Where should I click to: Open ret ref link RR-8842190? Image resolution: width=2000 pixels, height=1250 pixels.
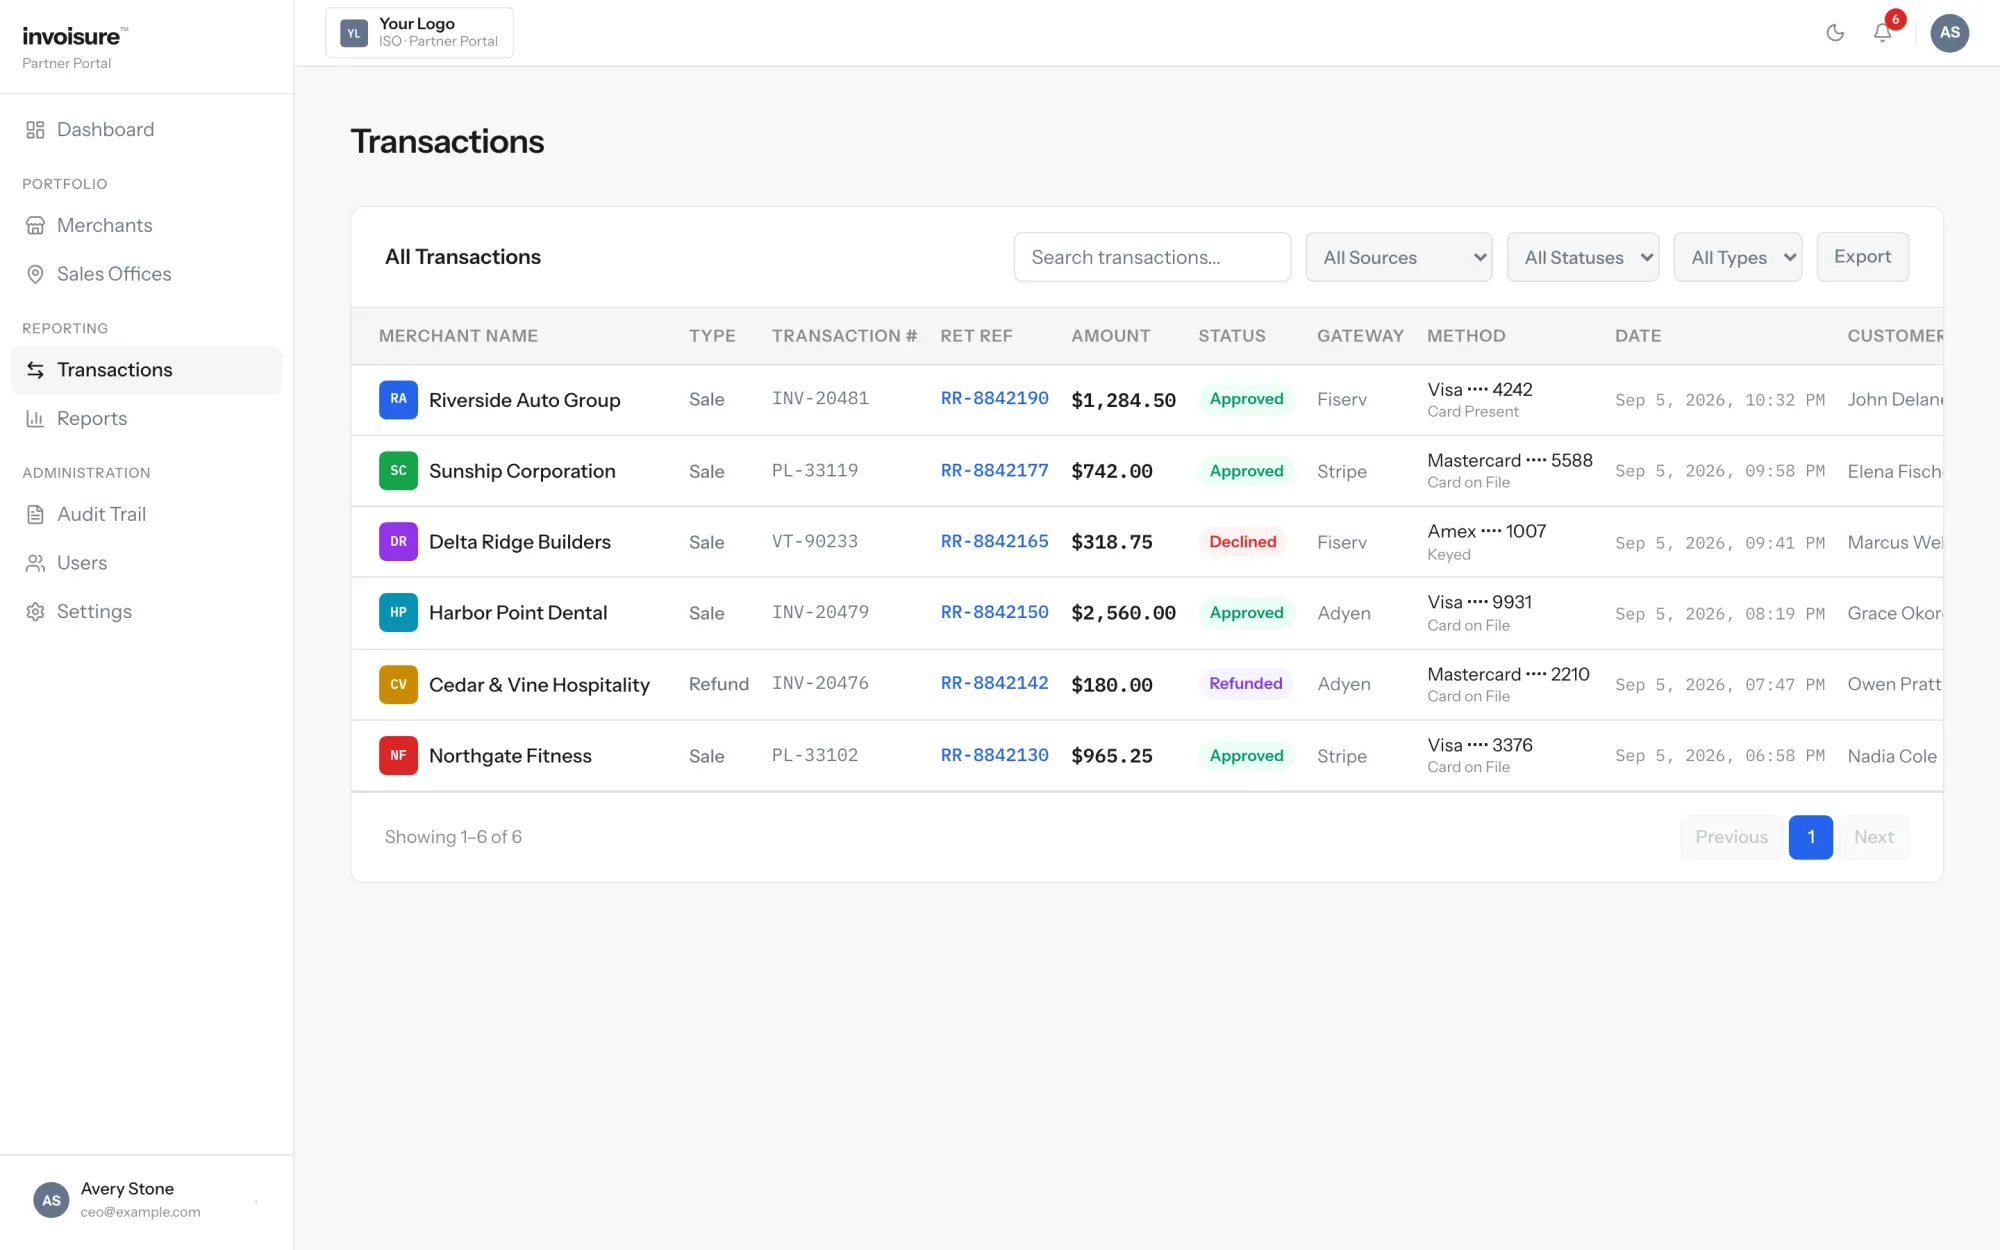tap(994, 398)
